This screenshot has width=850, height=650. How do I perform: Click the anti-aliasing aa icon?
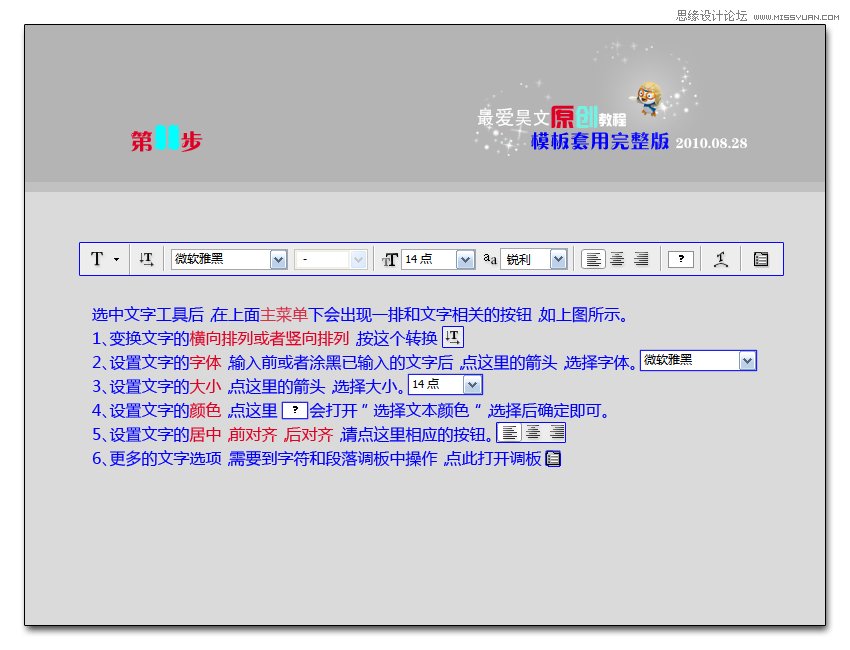(490, 259)
